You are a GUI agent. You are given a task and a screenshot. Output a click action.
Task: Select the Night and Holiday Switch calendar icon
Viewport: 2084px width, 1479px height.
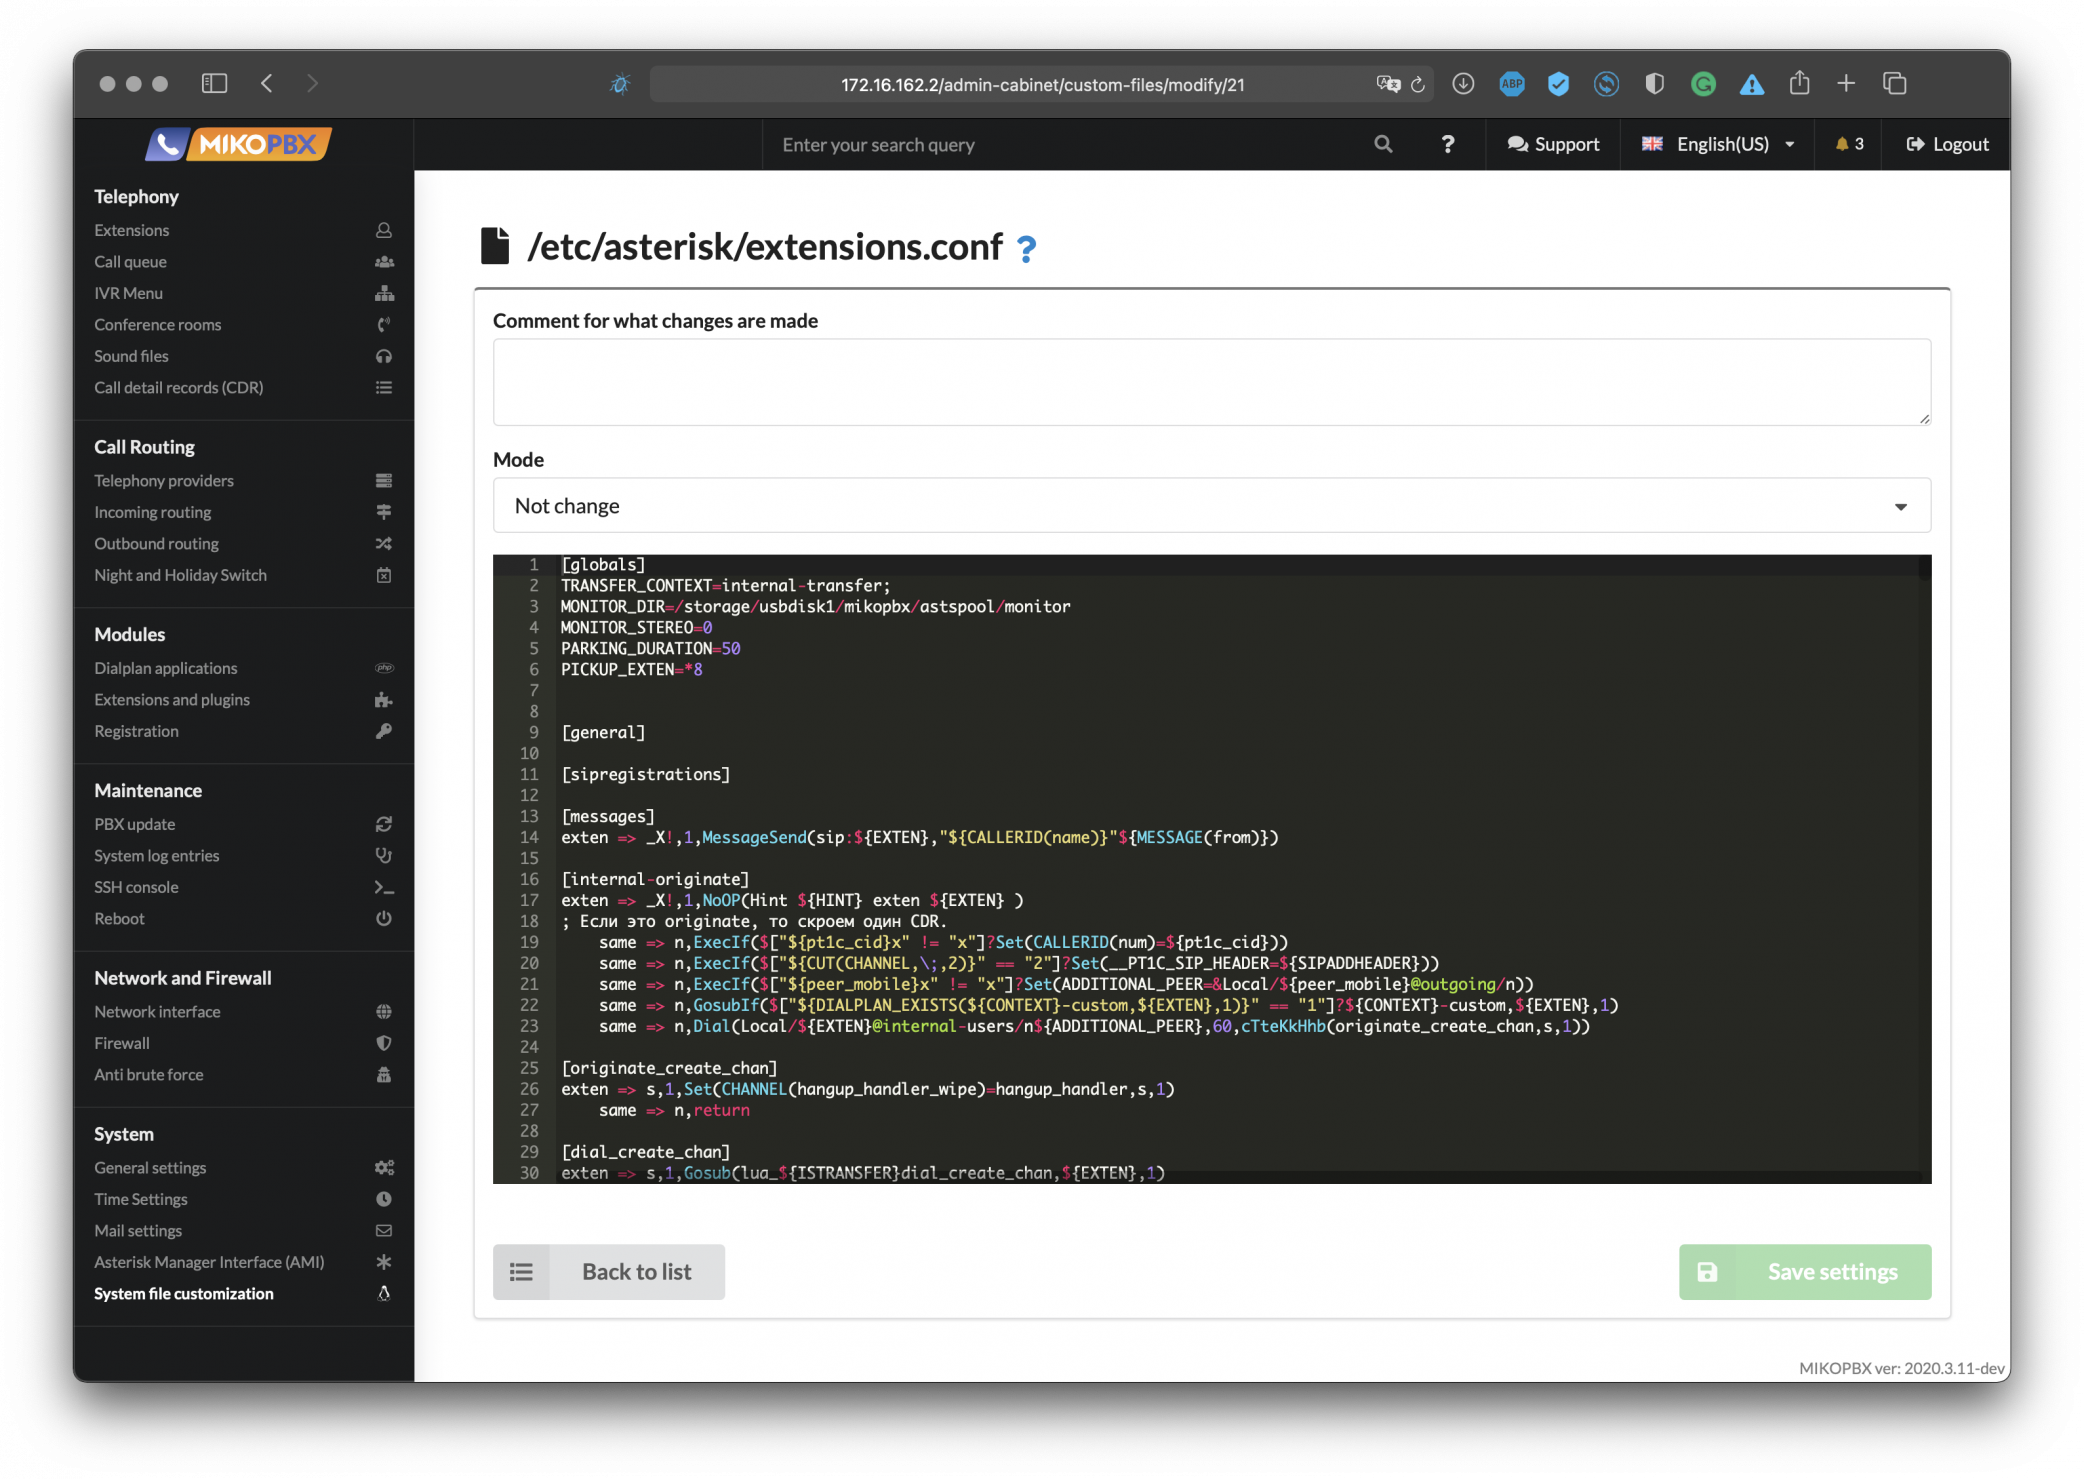(384, 575)
